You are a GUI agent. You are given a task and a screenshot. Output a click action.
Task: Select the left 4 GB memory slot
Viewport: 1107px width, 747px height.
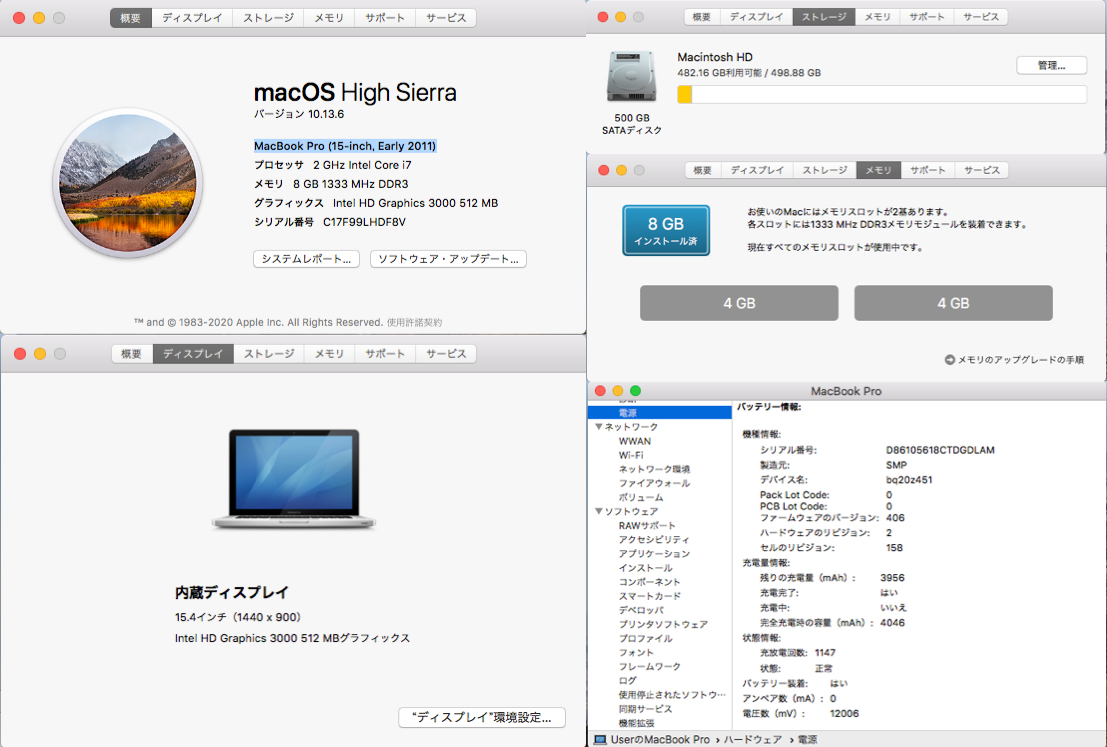click(739, 303)
